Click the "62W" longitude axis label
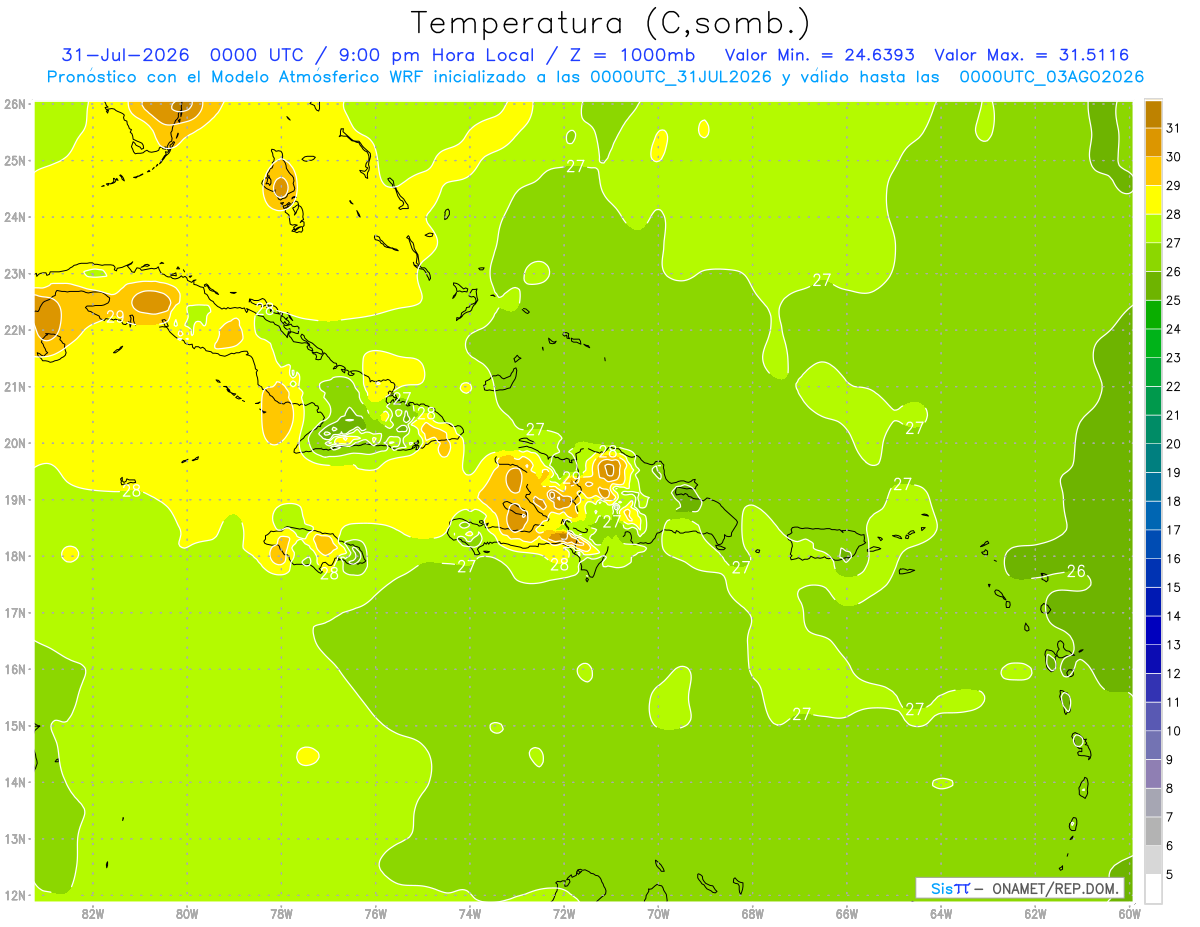Viewport: 1200px width, 927px height. pyautogui.click(x=1035, y=913)
